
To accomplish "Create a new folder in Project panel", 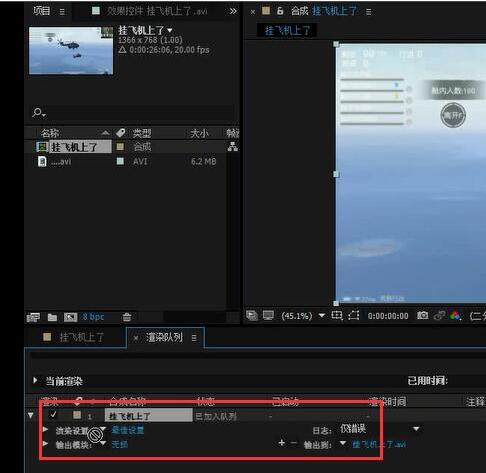I will (x=52, y=317).
